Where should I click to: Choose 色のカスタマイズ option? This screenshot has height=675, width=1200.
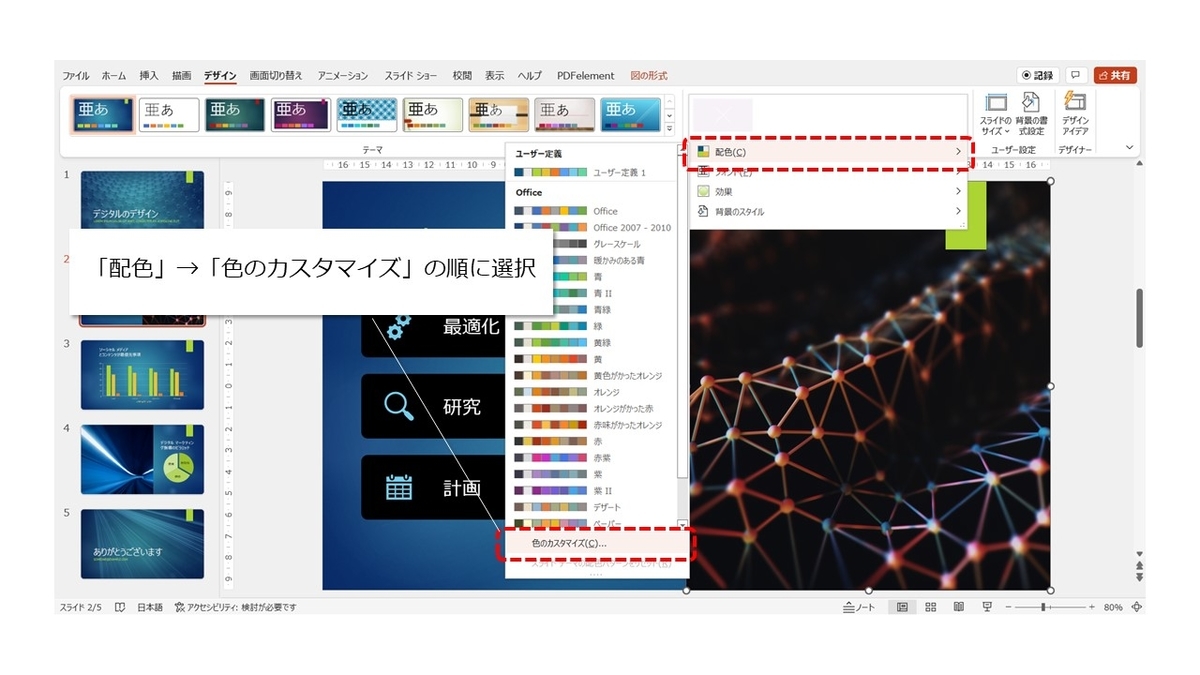tap(595, 543)
